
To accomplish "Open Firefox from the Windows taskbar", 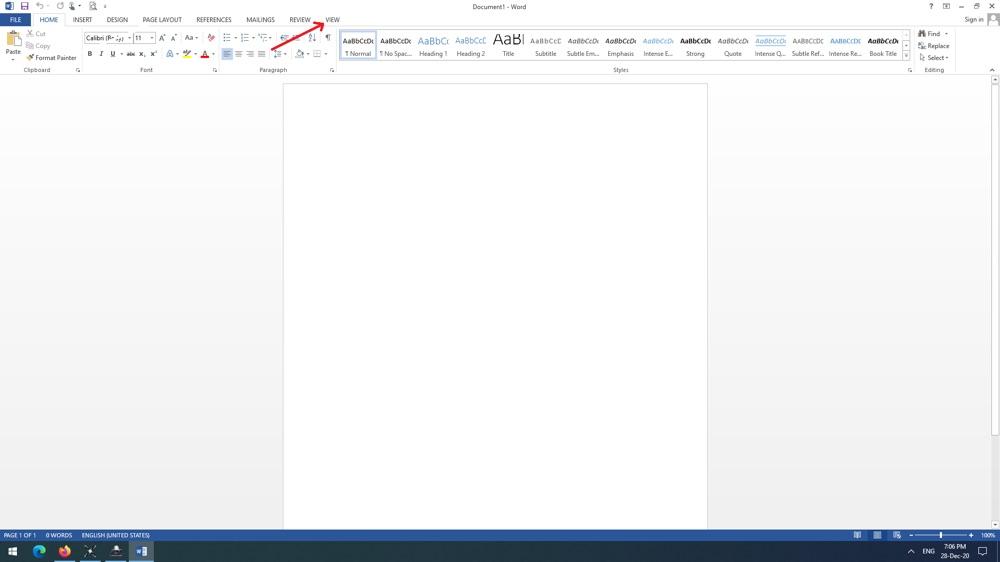I will pos(64,551).
